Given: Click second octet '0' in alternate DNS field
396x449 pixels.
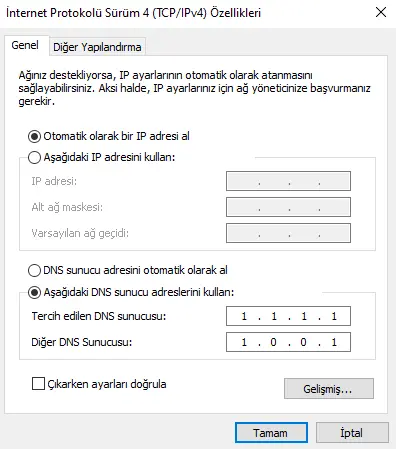Looking at the screenshot, I should click(273, 342).
